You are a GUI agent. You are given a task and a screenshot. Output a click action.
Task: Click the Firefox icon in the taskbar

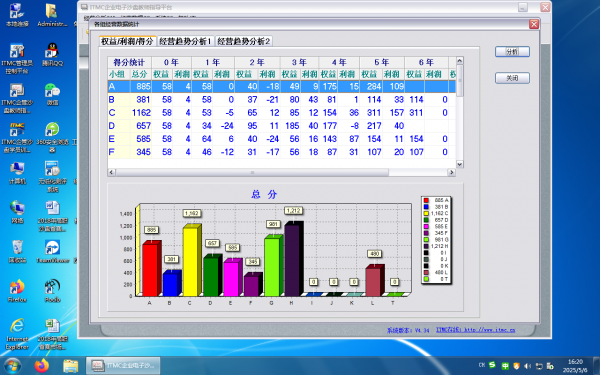pyautogui.click(x=42, y=366)
